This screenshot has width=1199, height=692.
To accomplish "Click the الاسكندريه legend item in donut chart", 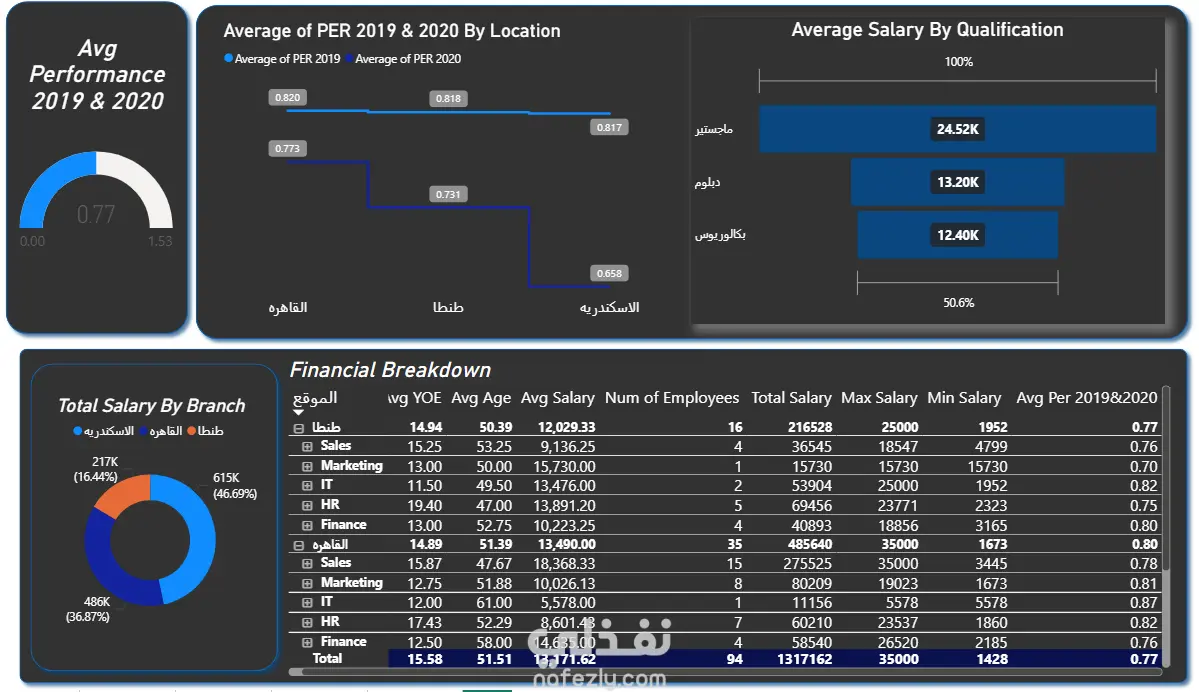I will [103, 431].
